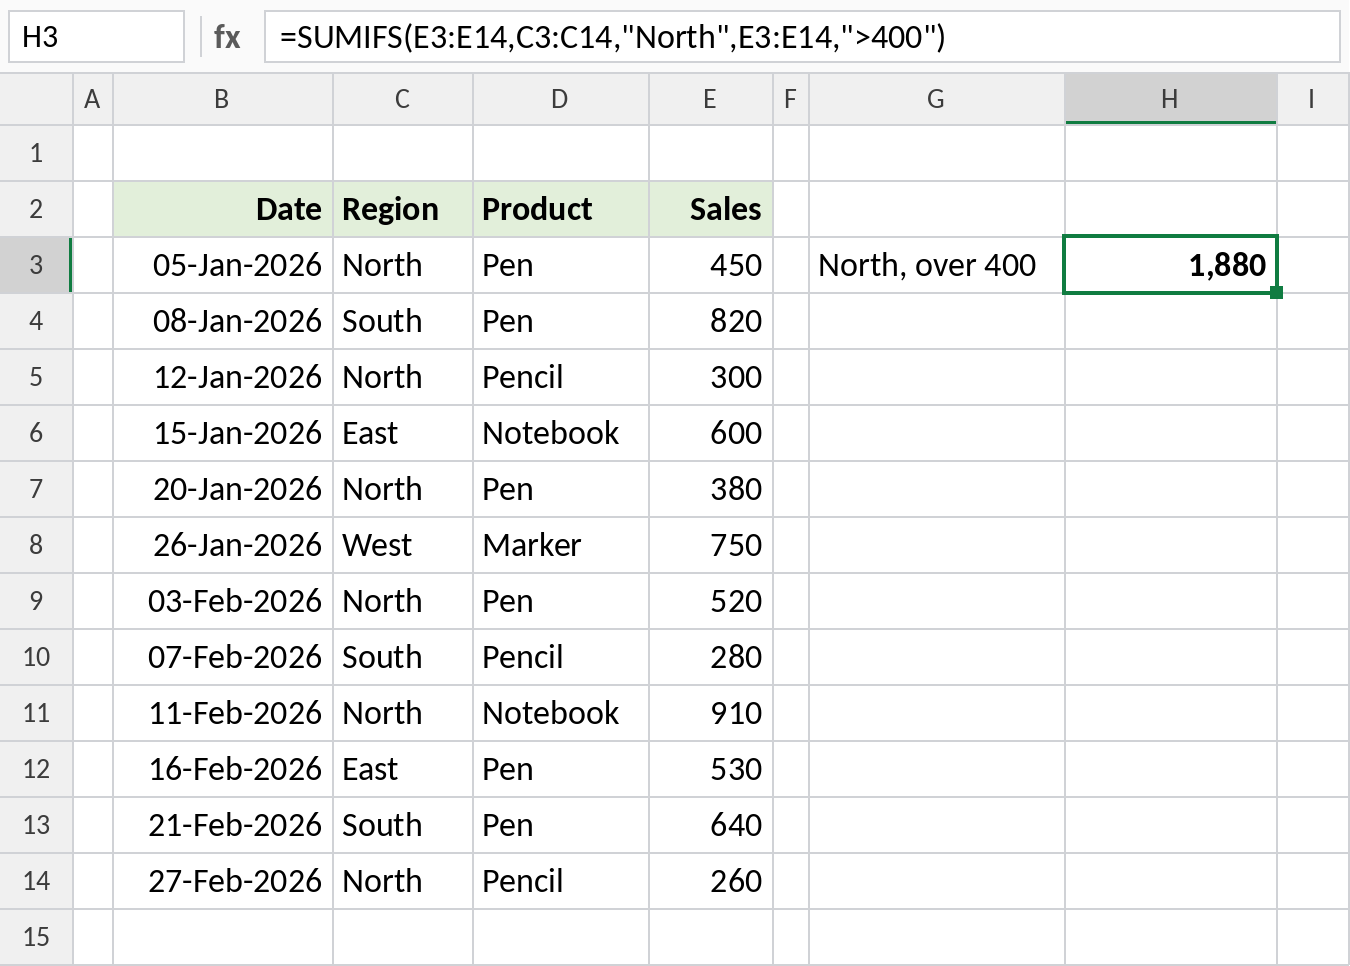This screenshot has height=966, width=1350.
Task: Select column A header
Action: (93, 99)
